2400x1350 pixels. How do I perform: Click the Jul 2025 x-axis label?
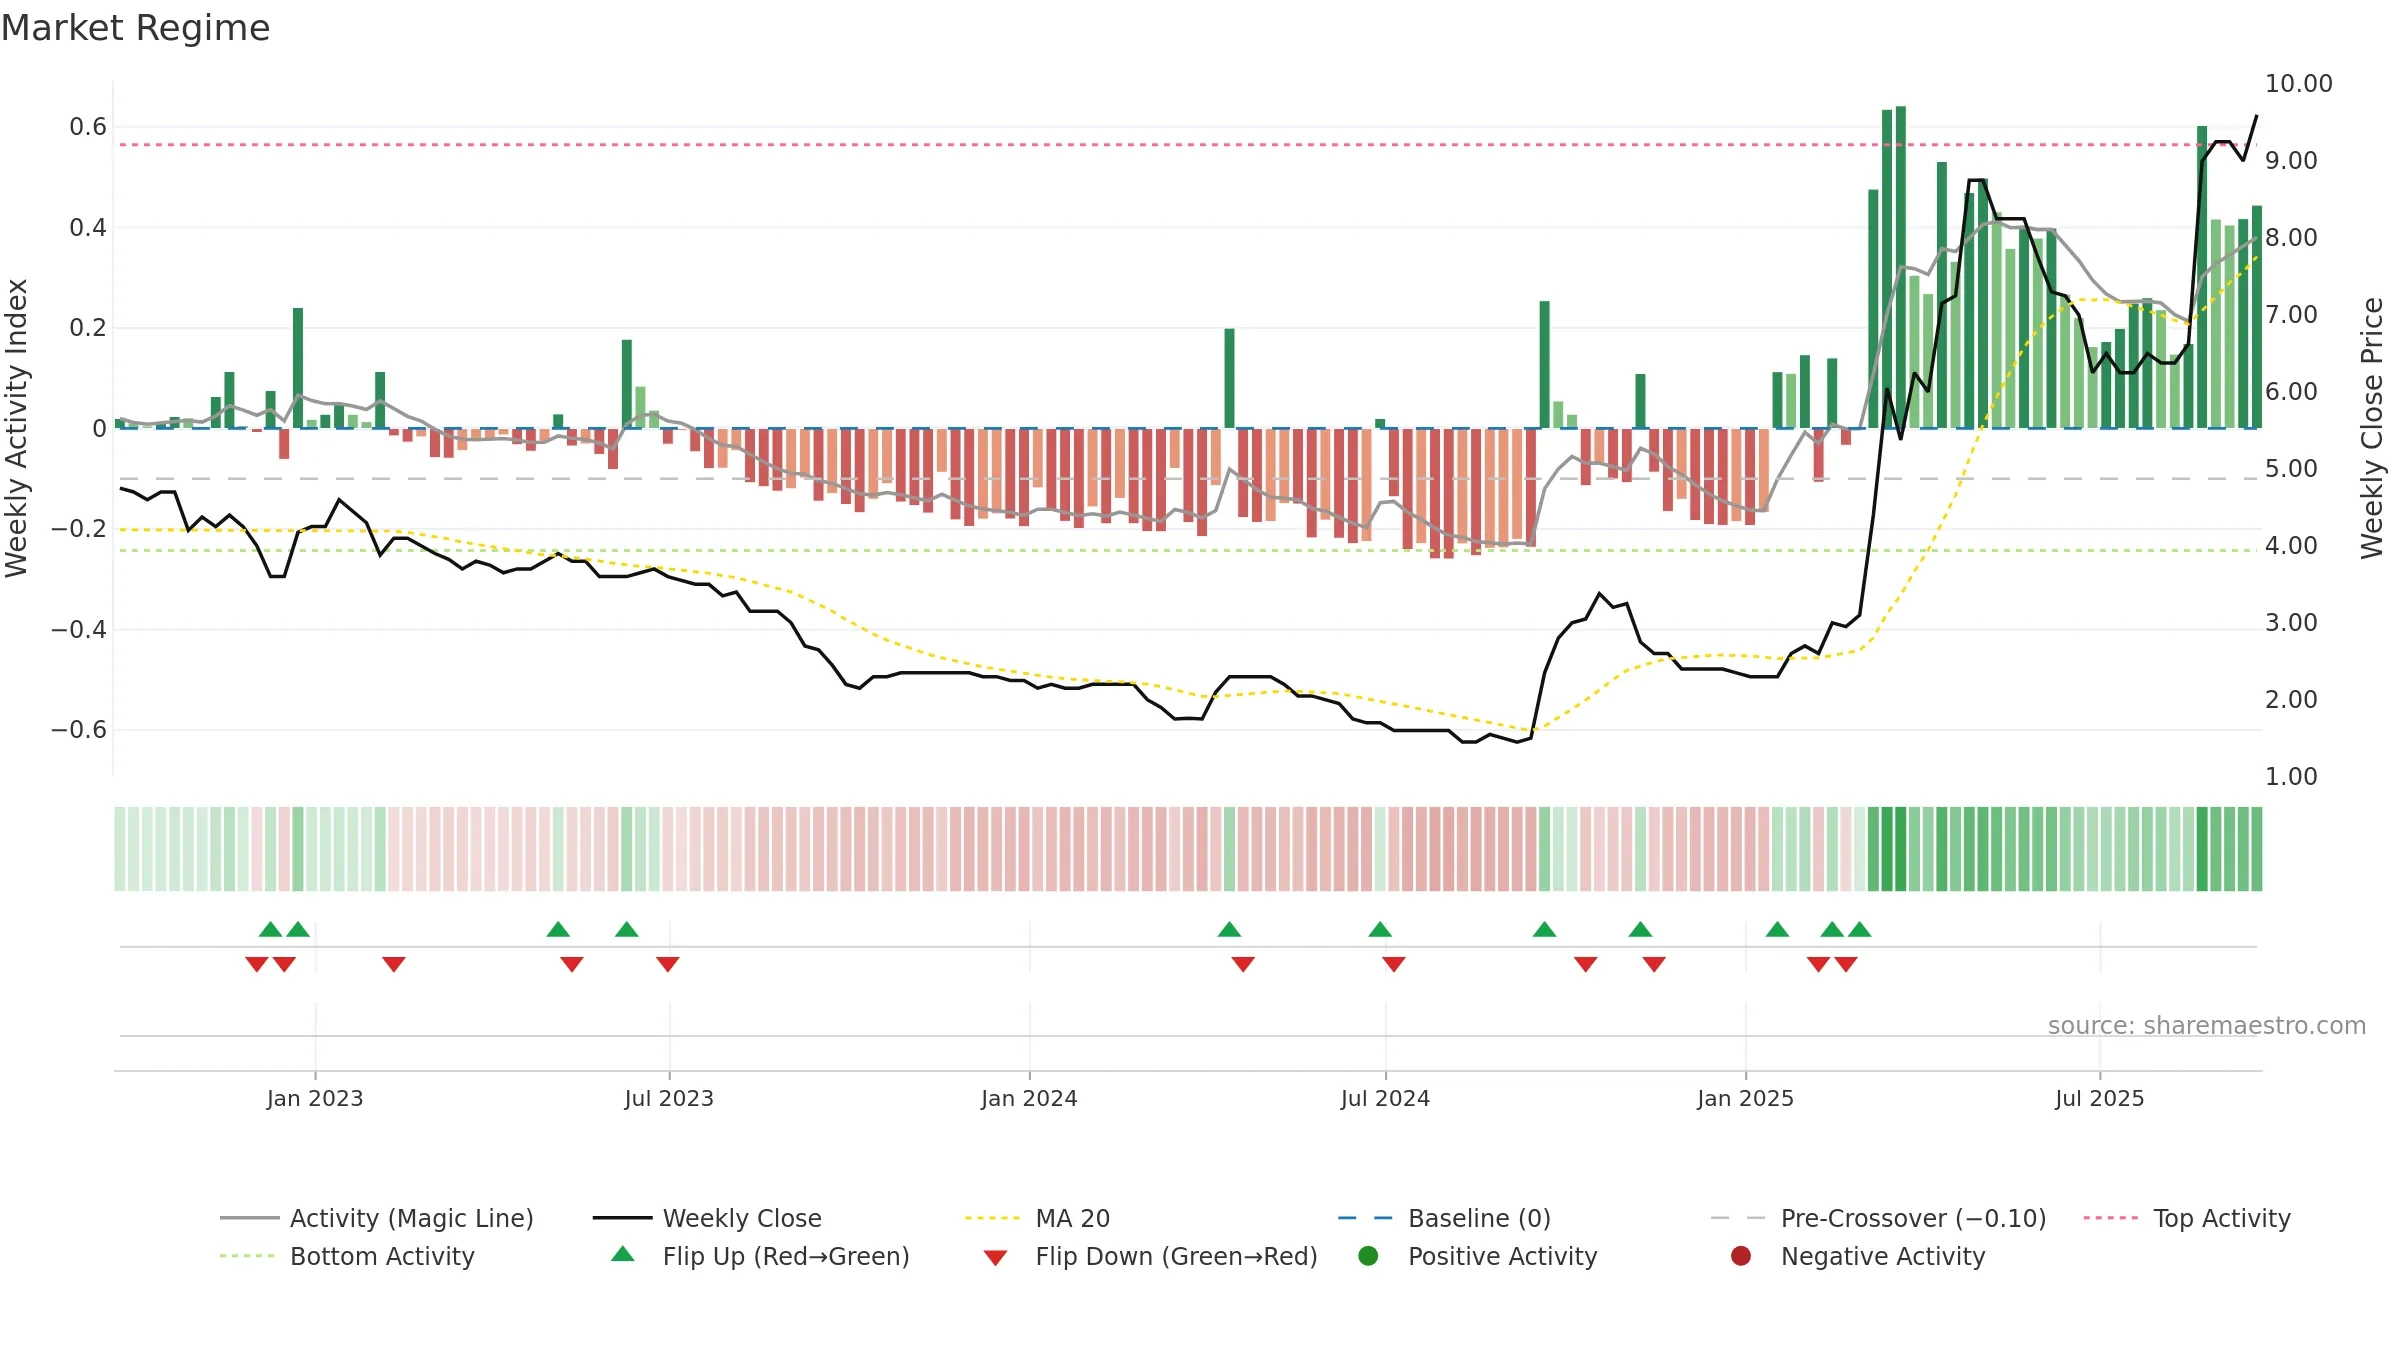coord(2100,1098)
